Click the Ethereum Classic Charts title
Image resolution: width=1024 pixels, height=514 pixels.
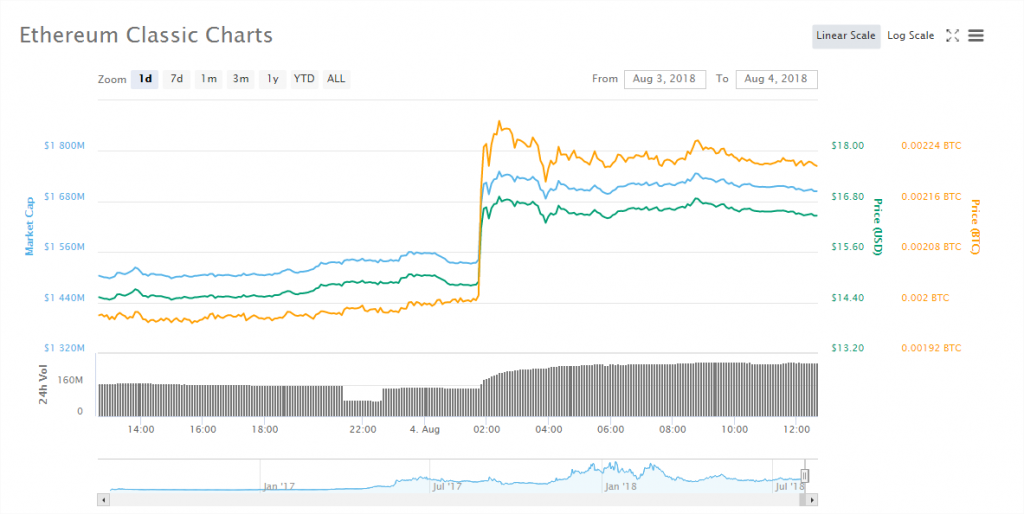tap(146, 35)
